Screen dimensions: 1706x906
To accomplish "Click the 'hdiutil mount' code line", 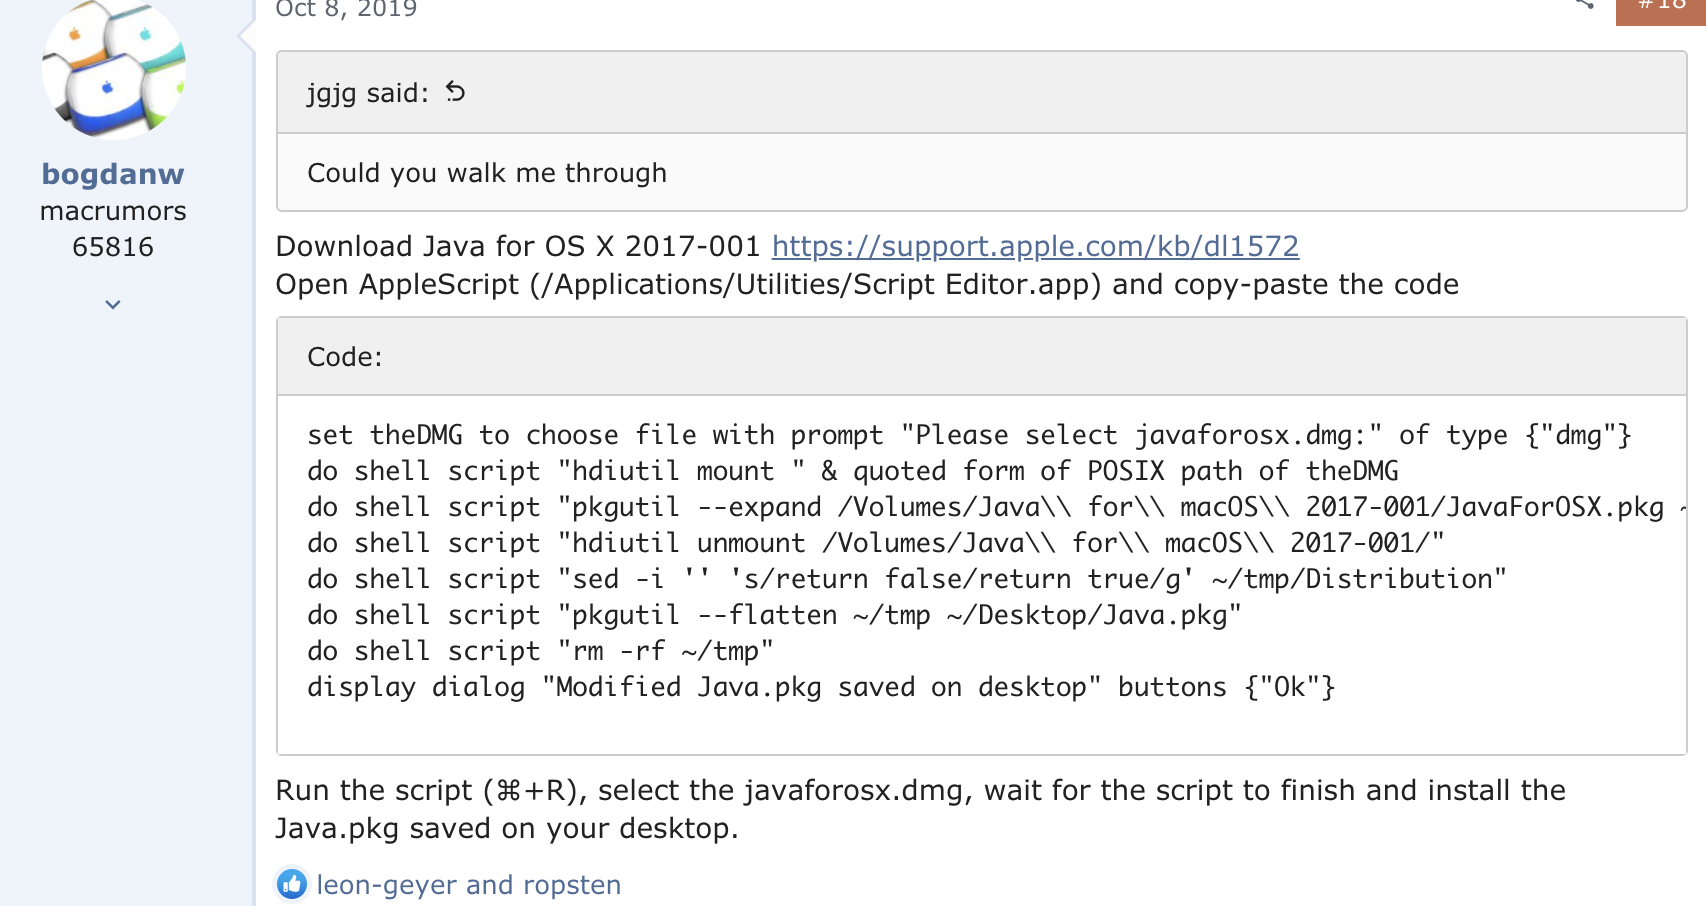I will 853,471.
